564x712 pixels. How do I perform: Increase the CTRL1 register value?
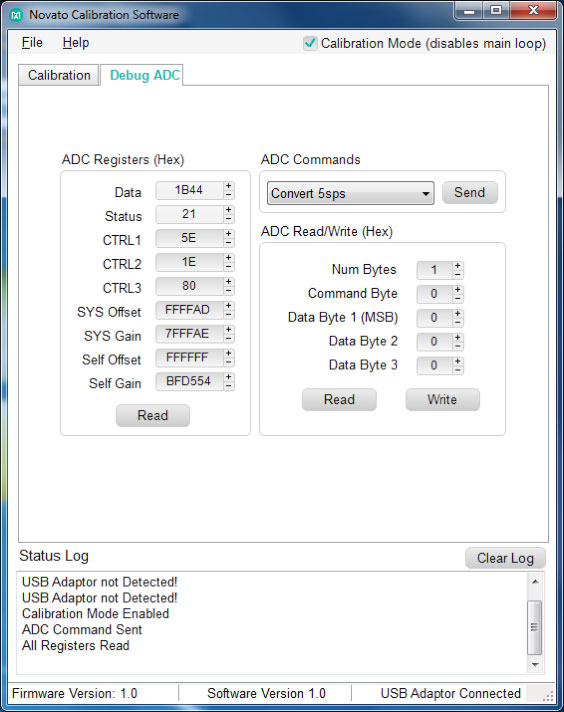click(x=228, y=233)
